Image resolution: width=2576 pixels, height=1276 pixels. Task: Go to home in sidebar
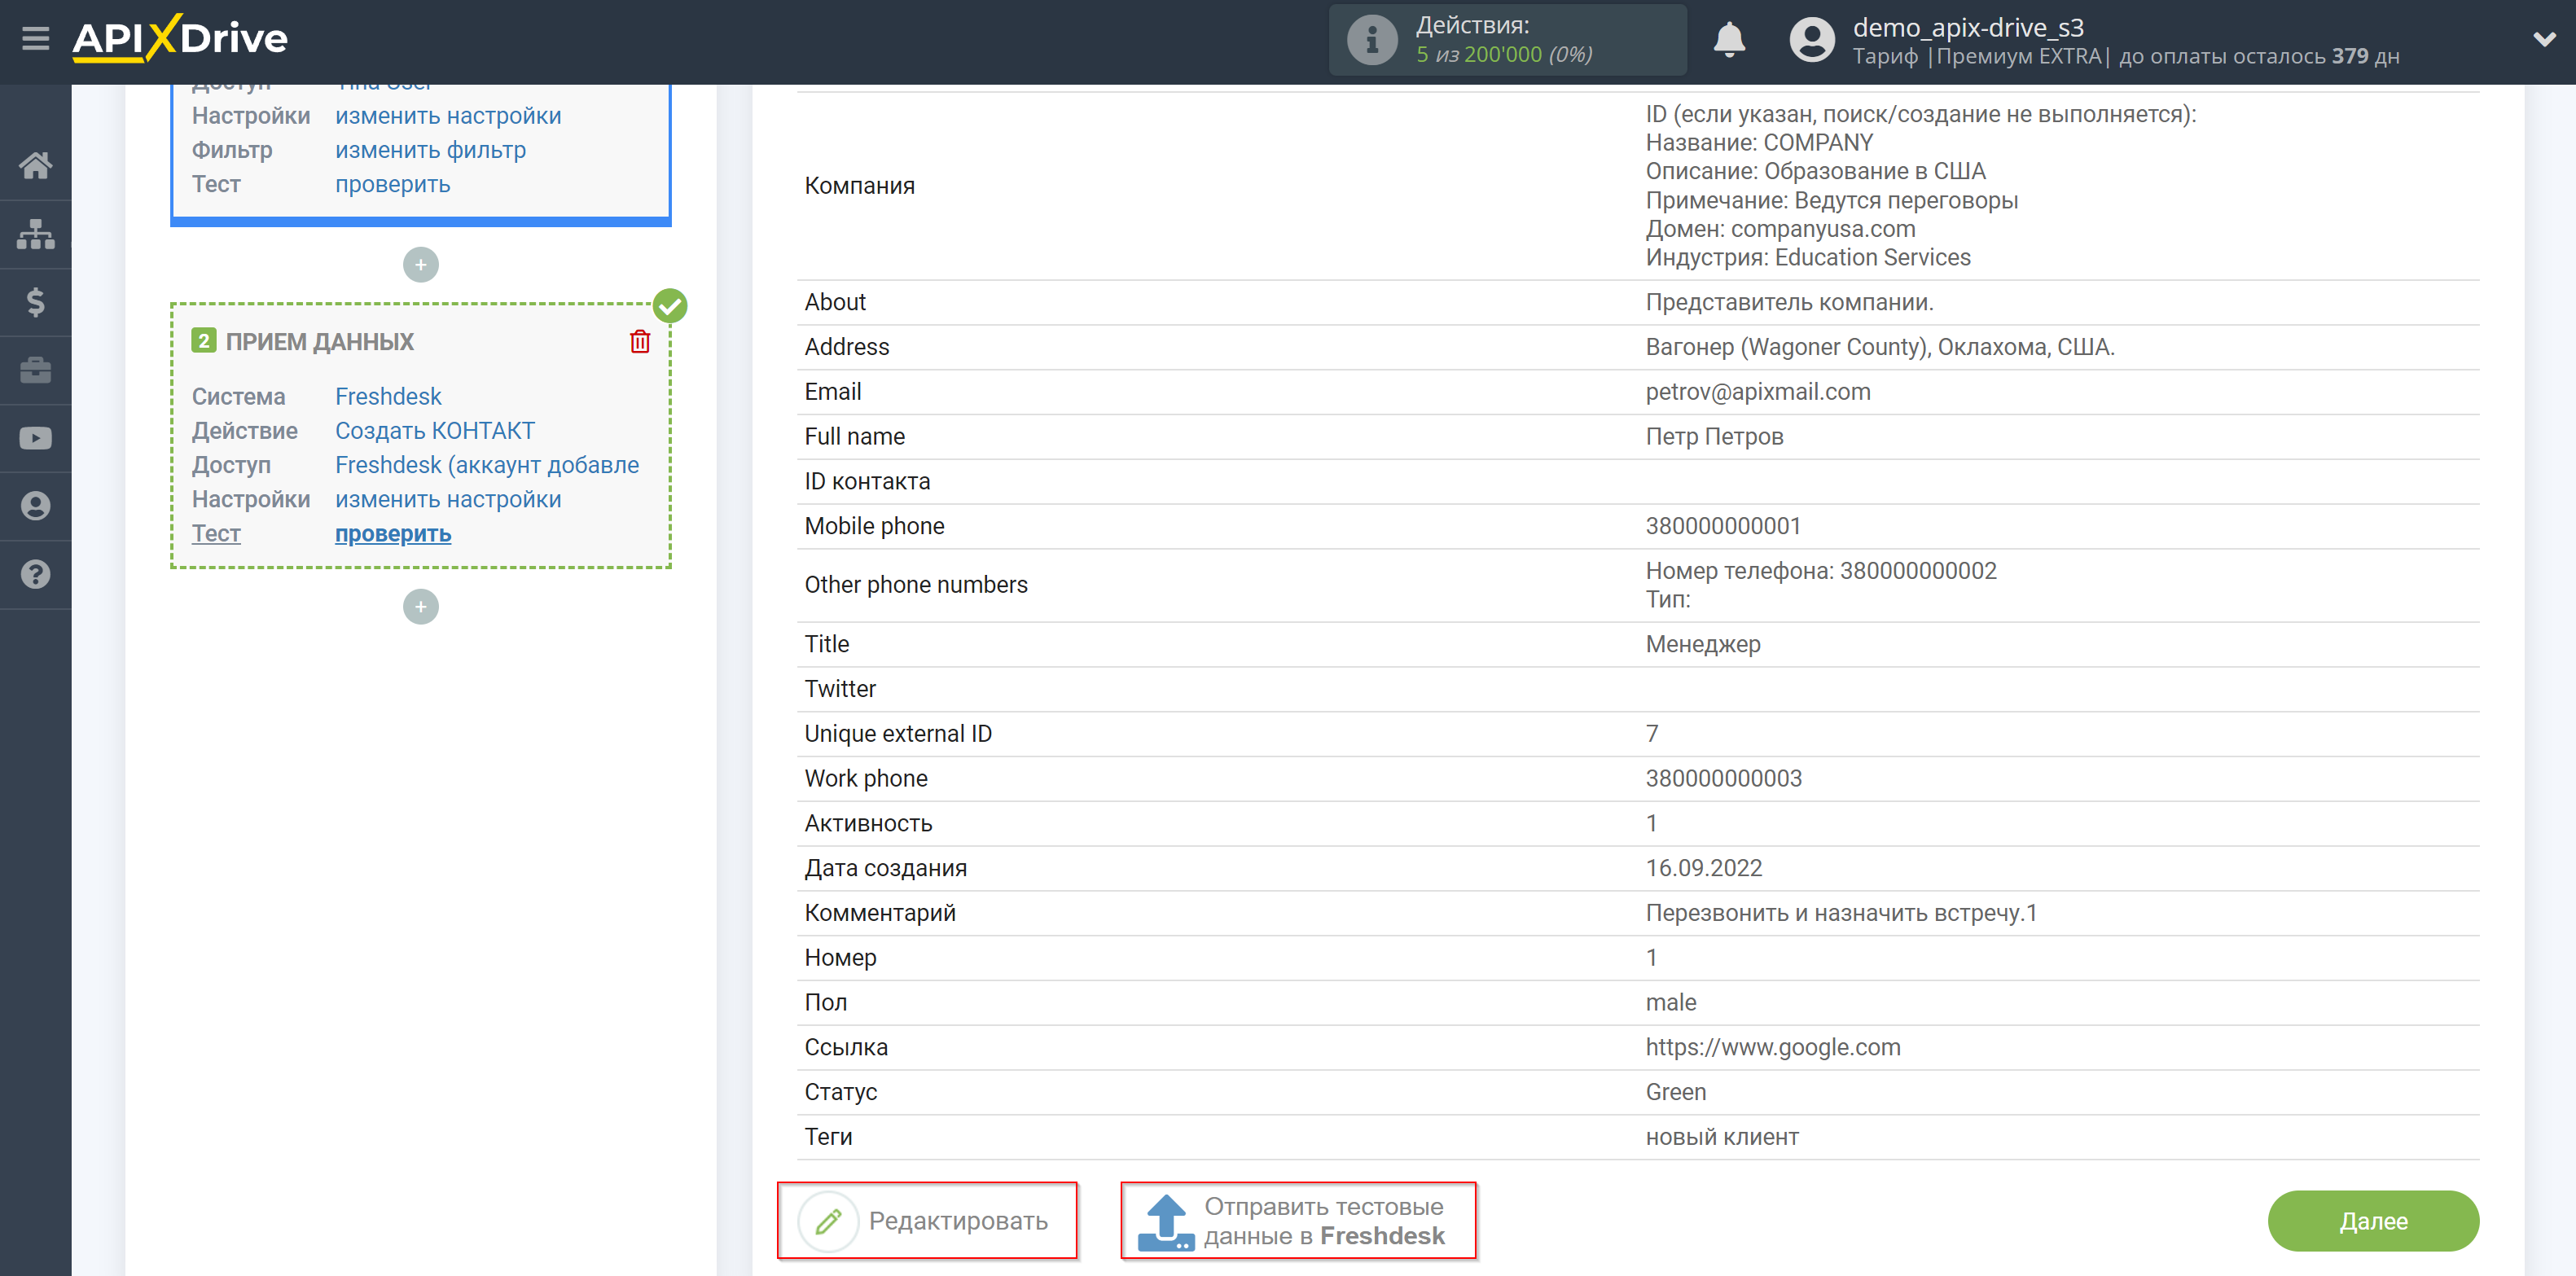36,165
